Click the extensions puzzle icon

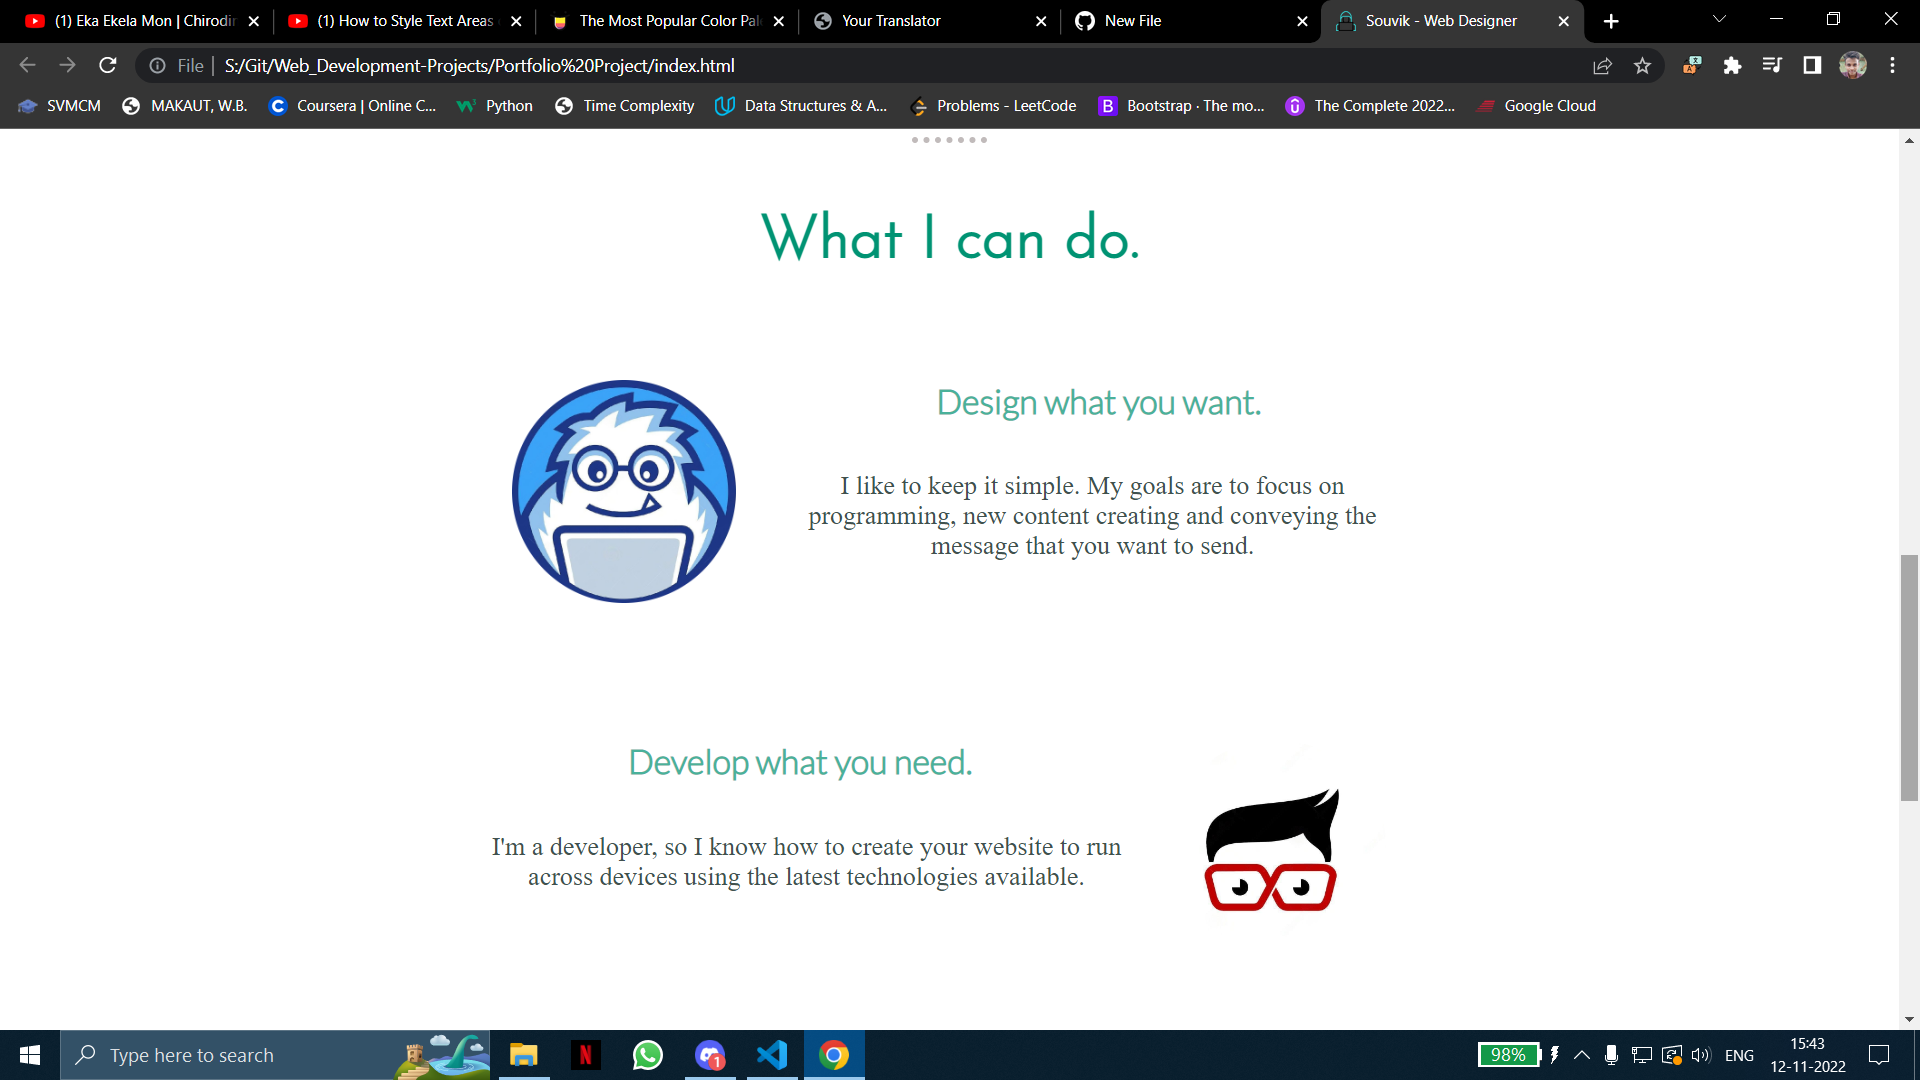1733,65
